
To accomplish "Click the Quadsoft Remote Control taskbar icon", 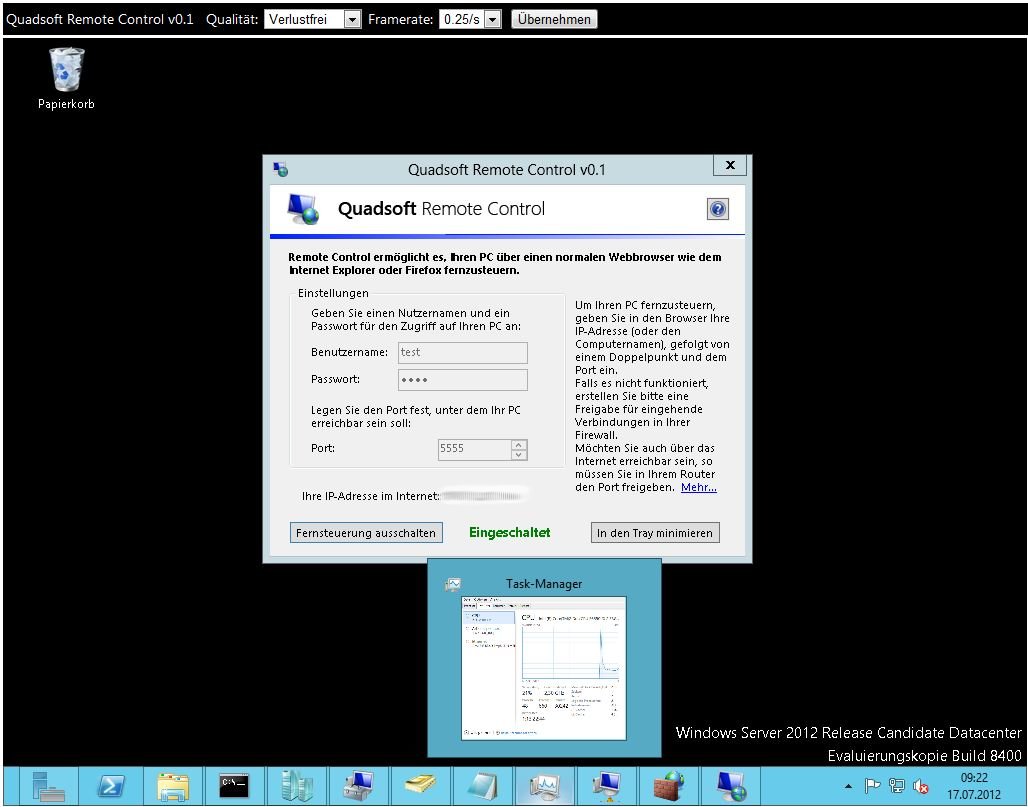I will [729, 786].
